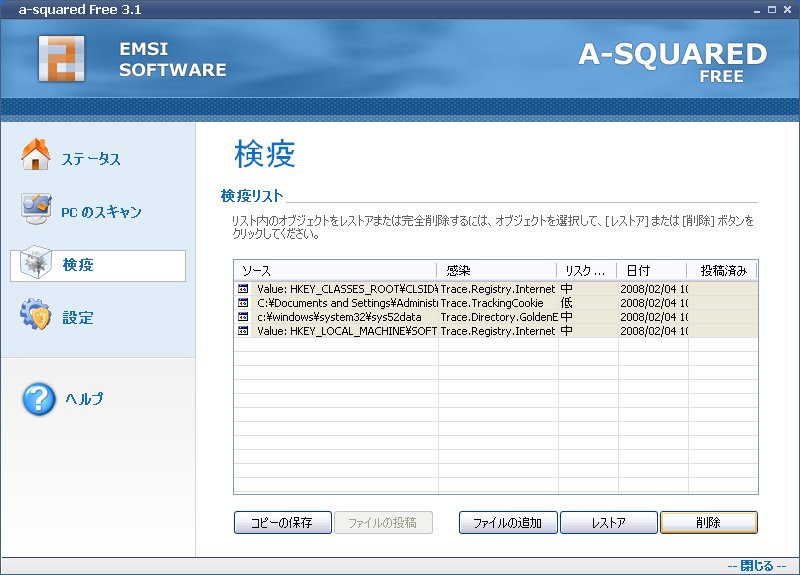The image size is (800, 575).
Task: Click the 削除 button
Action: click(709, 522)
